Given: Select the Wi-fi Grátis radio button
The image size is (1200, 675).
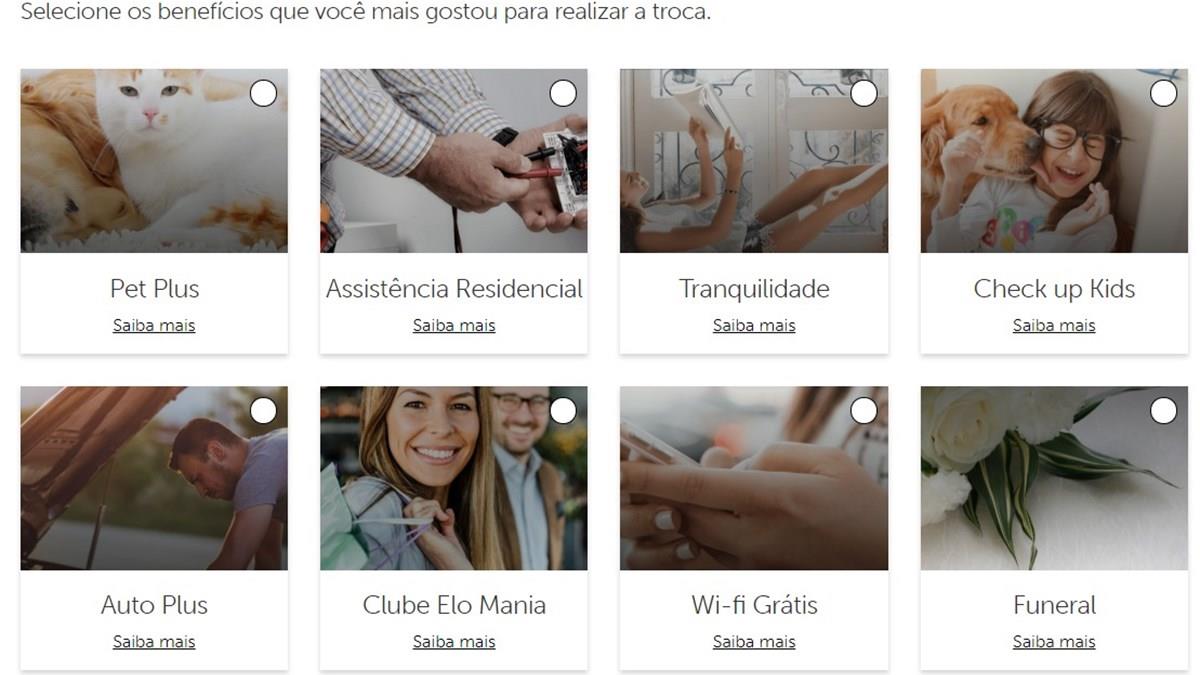Looking at the screenshot, I should click(x=863, y=411).
